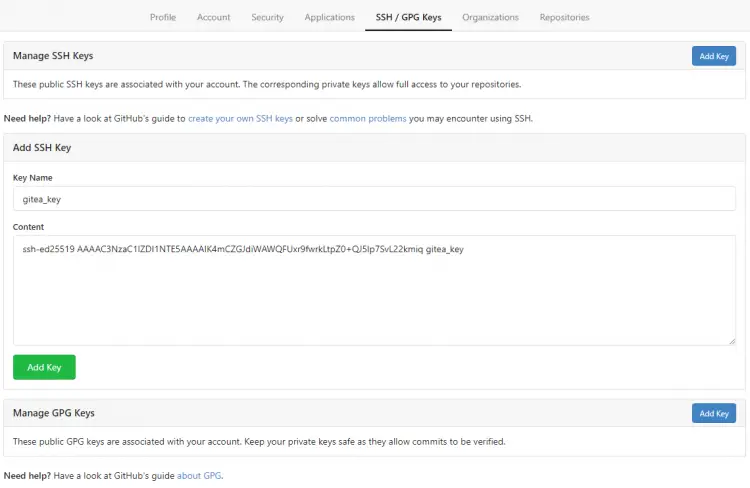This screenshot has width=750, height=488.
Task: Click the SSH keys description sentence
Action: click(267, 84)
